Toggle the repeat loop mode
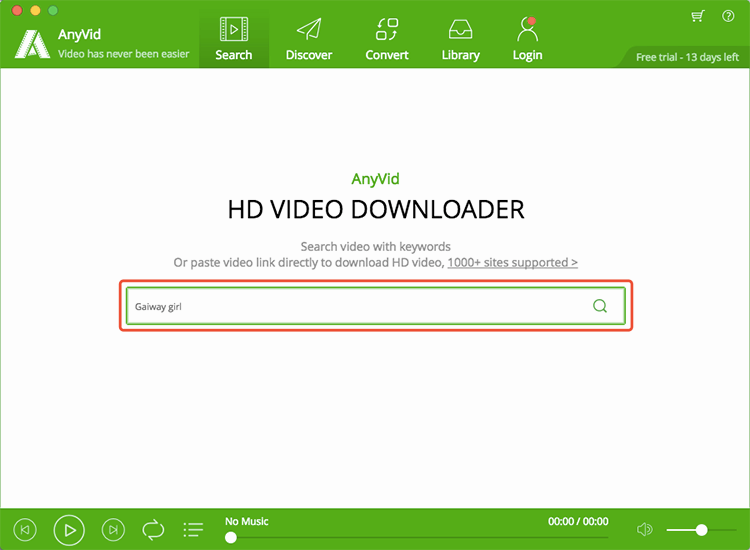Screen dimensions: 750x550 153,530
